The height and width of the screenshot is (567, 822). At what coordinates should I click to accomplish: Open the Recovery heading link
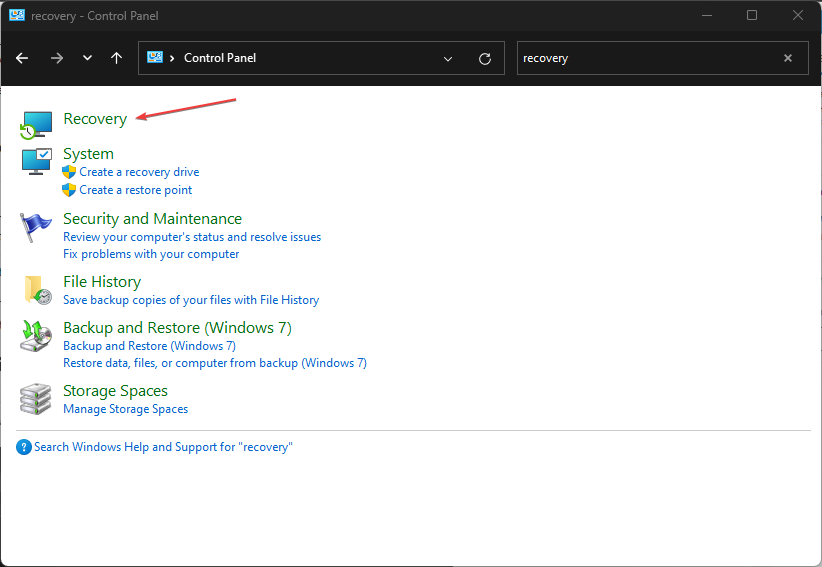tap(95, 119)
